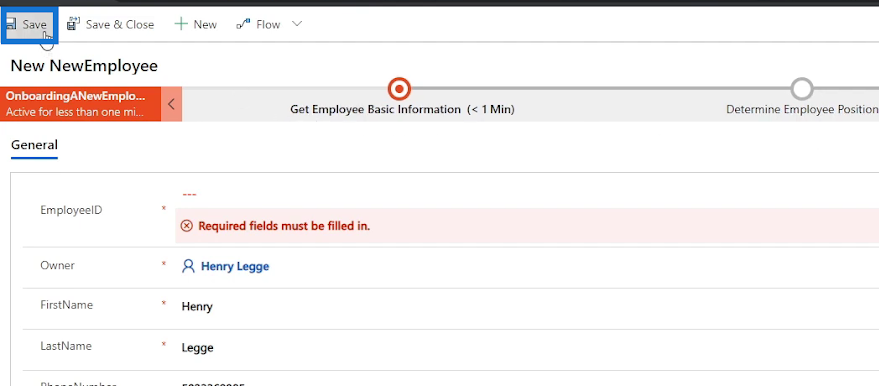Click the person icon beside Henry Legge

tap(188, 266)
